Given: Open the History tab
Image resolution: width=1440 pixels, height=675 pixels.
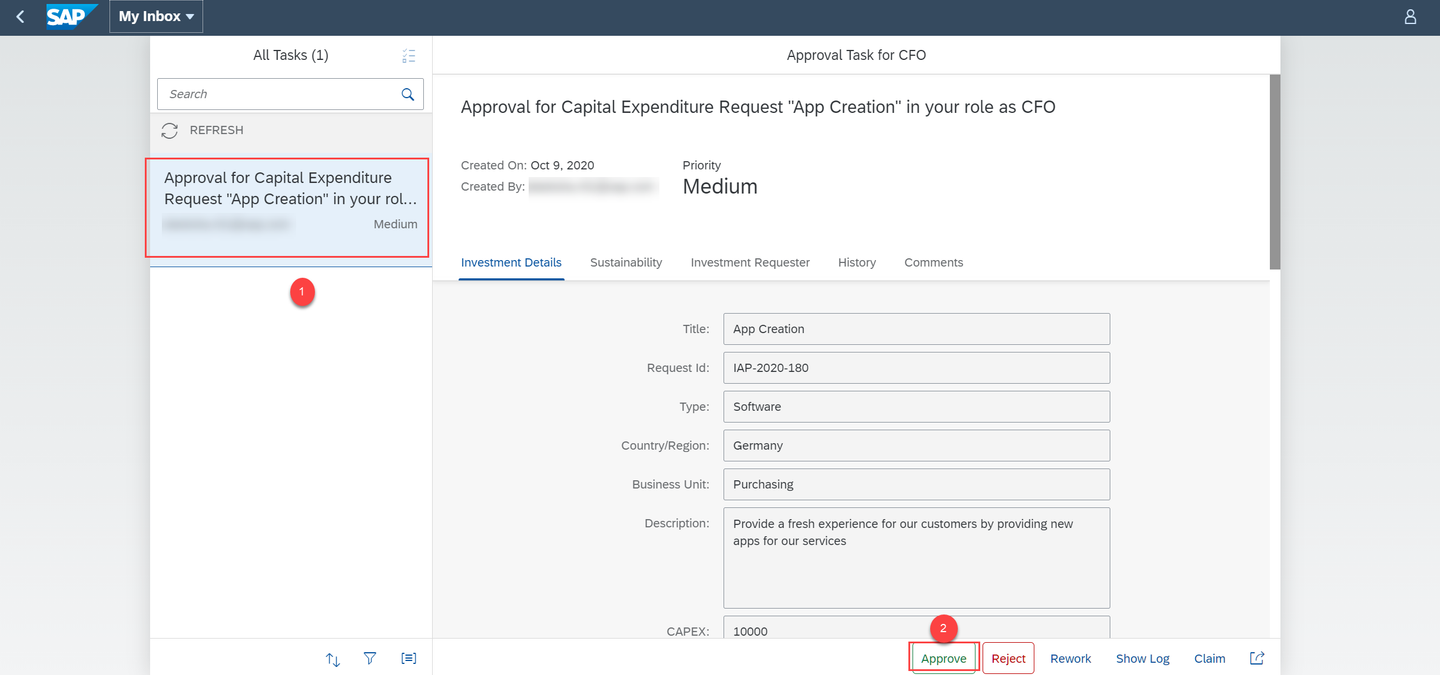Looking at the screenshot, I should click(x=857, y=263).
